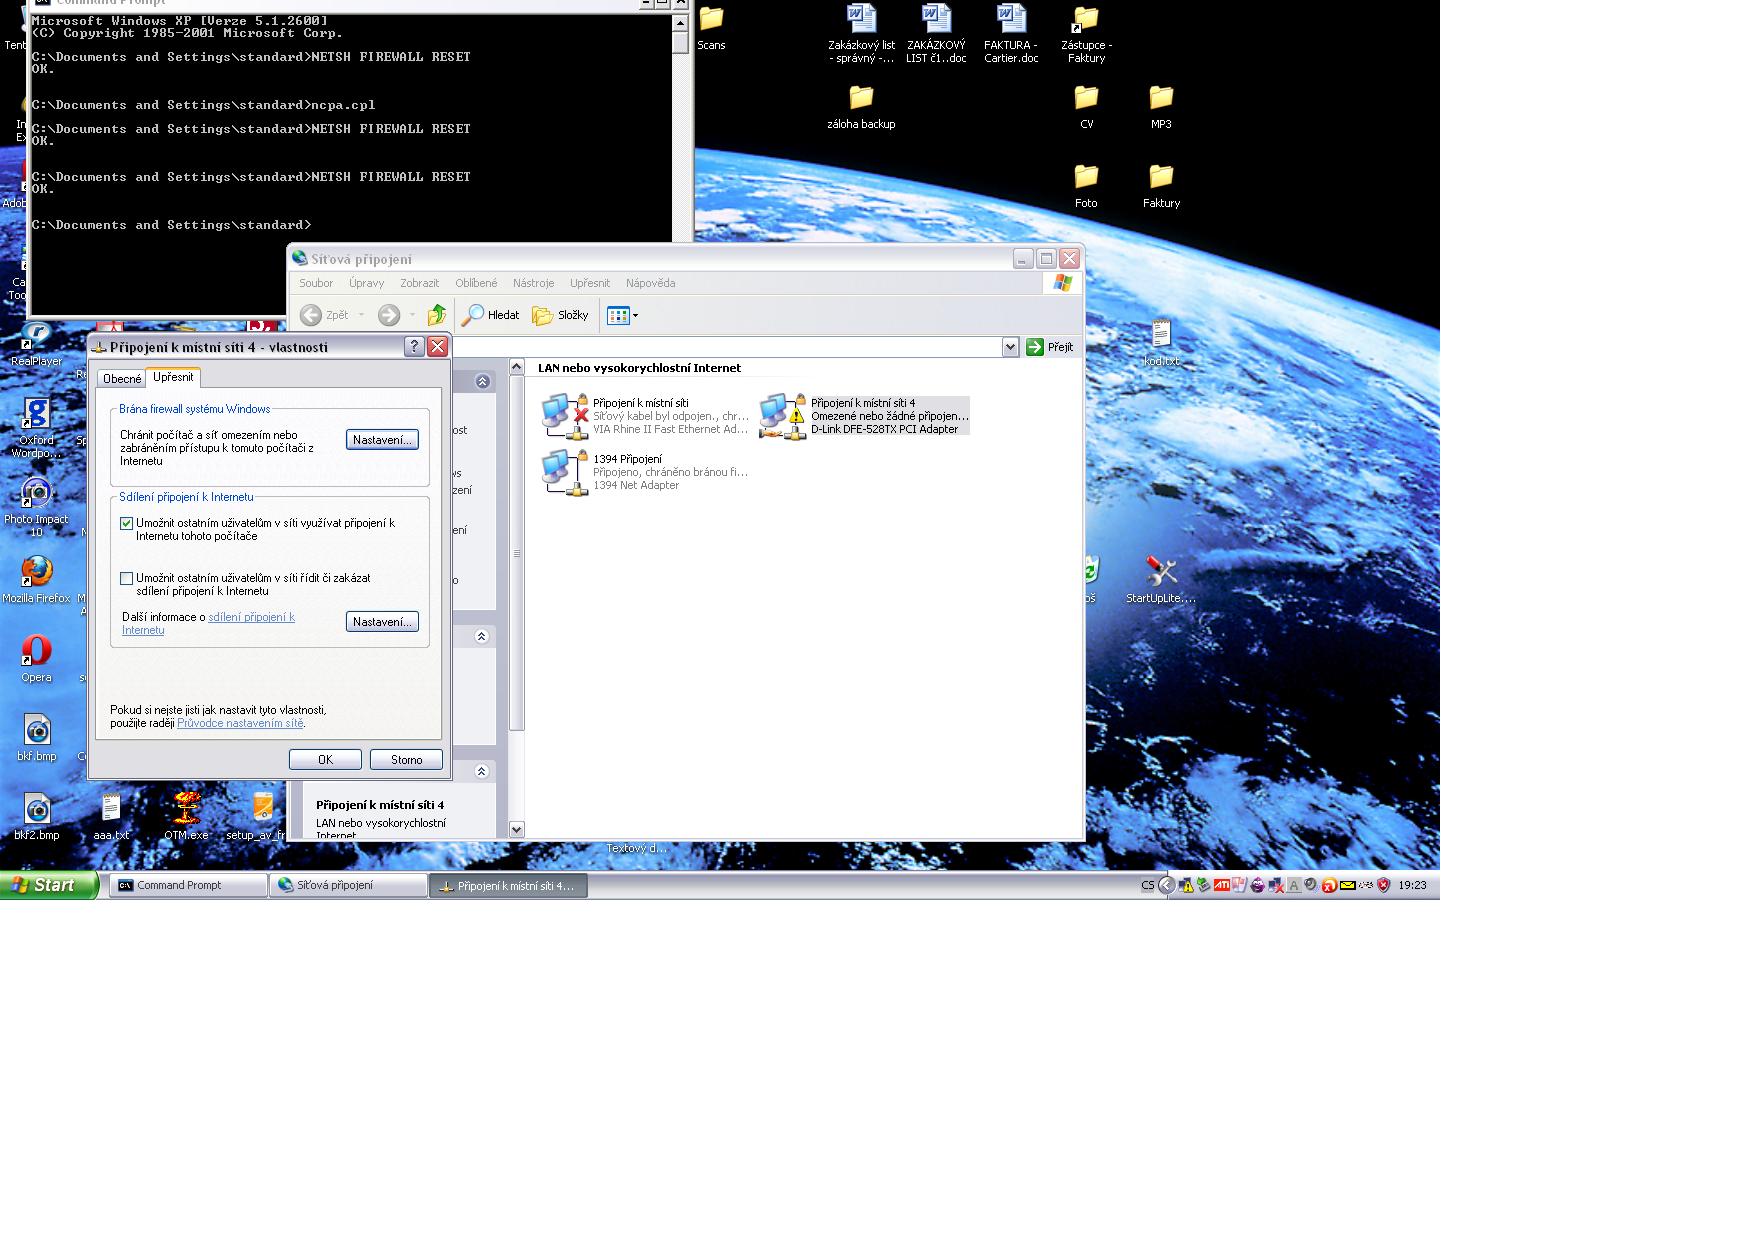Switch to the Obecné tab
This screenshot has width=1754, height=1240.
coord(122,379)
